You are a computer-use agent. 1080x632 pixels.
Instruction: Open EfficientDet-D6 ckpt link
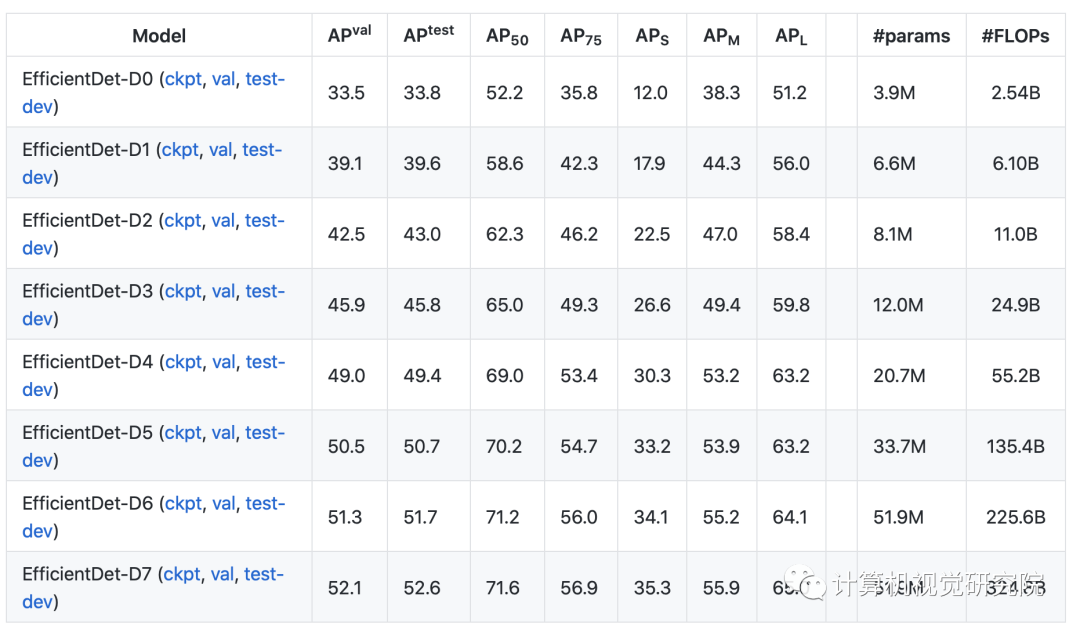[183, 504]
